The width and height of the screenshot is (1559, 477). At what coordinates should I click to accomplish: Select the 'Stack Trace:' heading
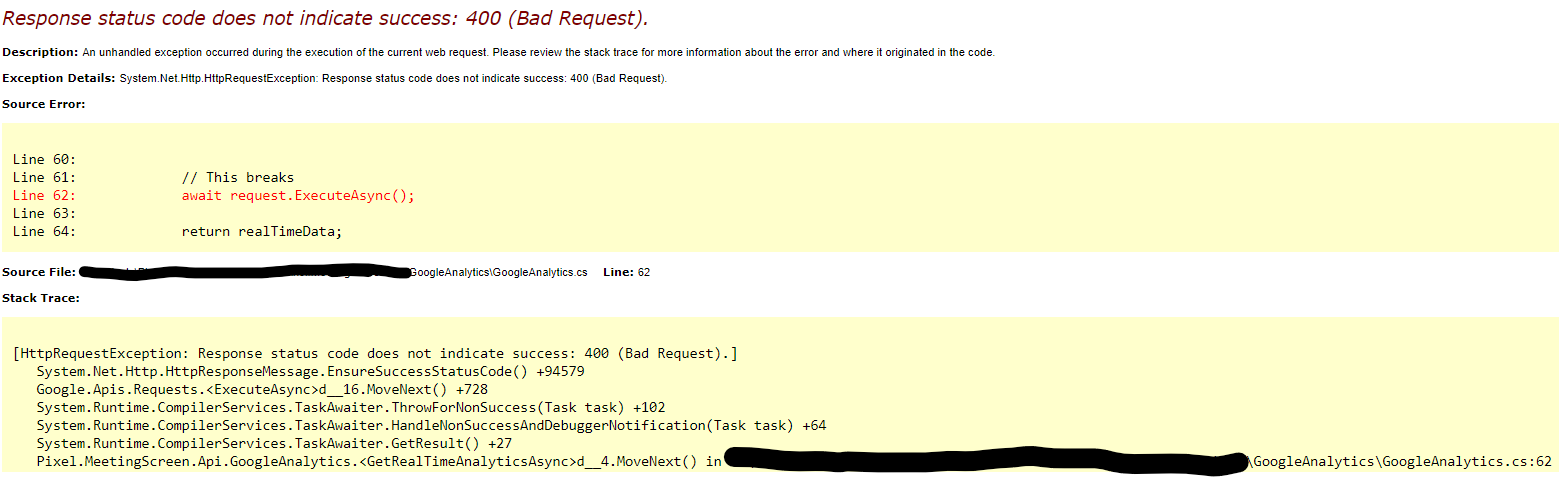(x=41, y=298)
